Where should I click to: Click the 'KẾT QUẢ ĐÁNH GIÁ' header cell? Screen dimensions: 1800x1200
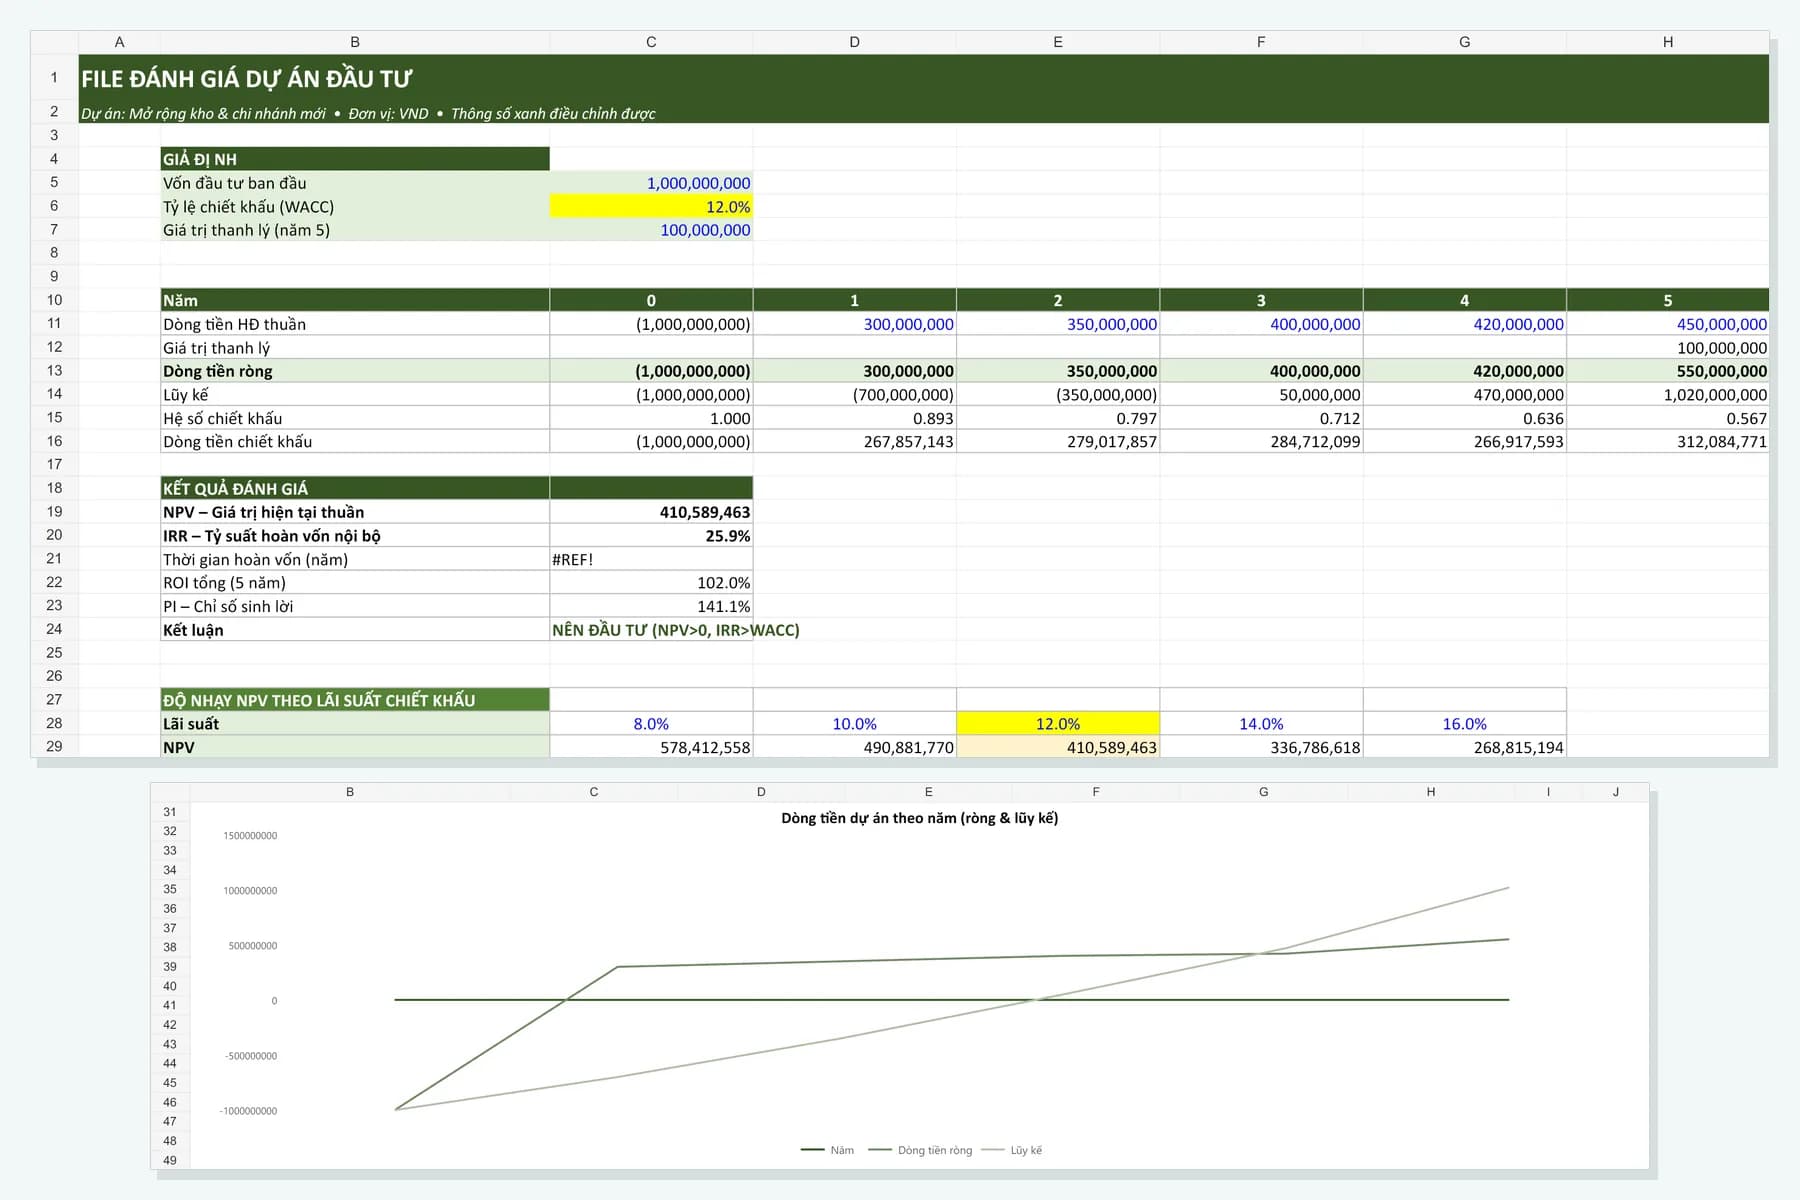point(355,488)
